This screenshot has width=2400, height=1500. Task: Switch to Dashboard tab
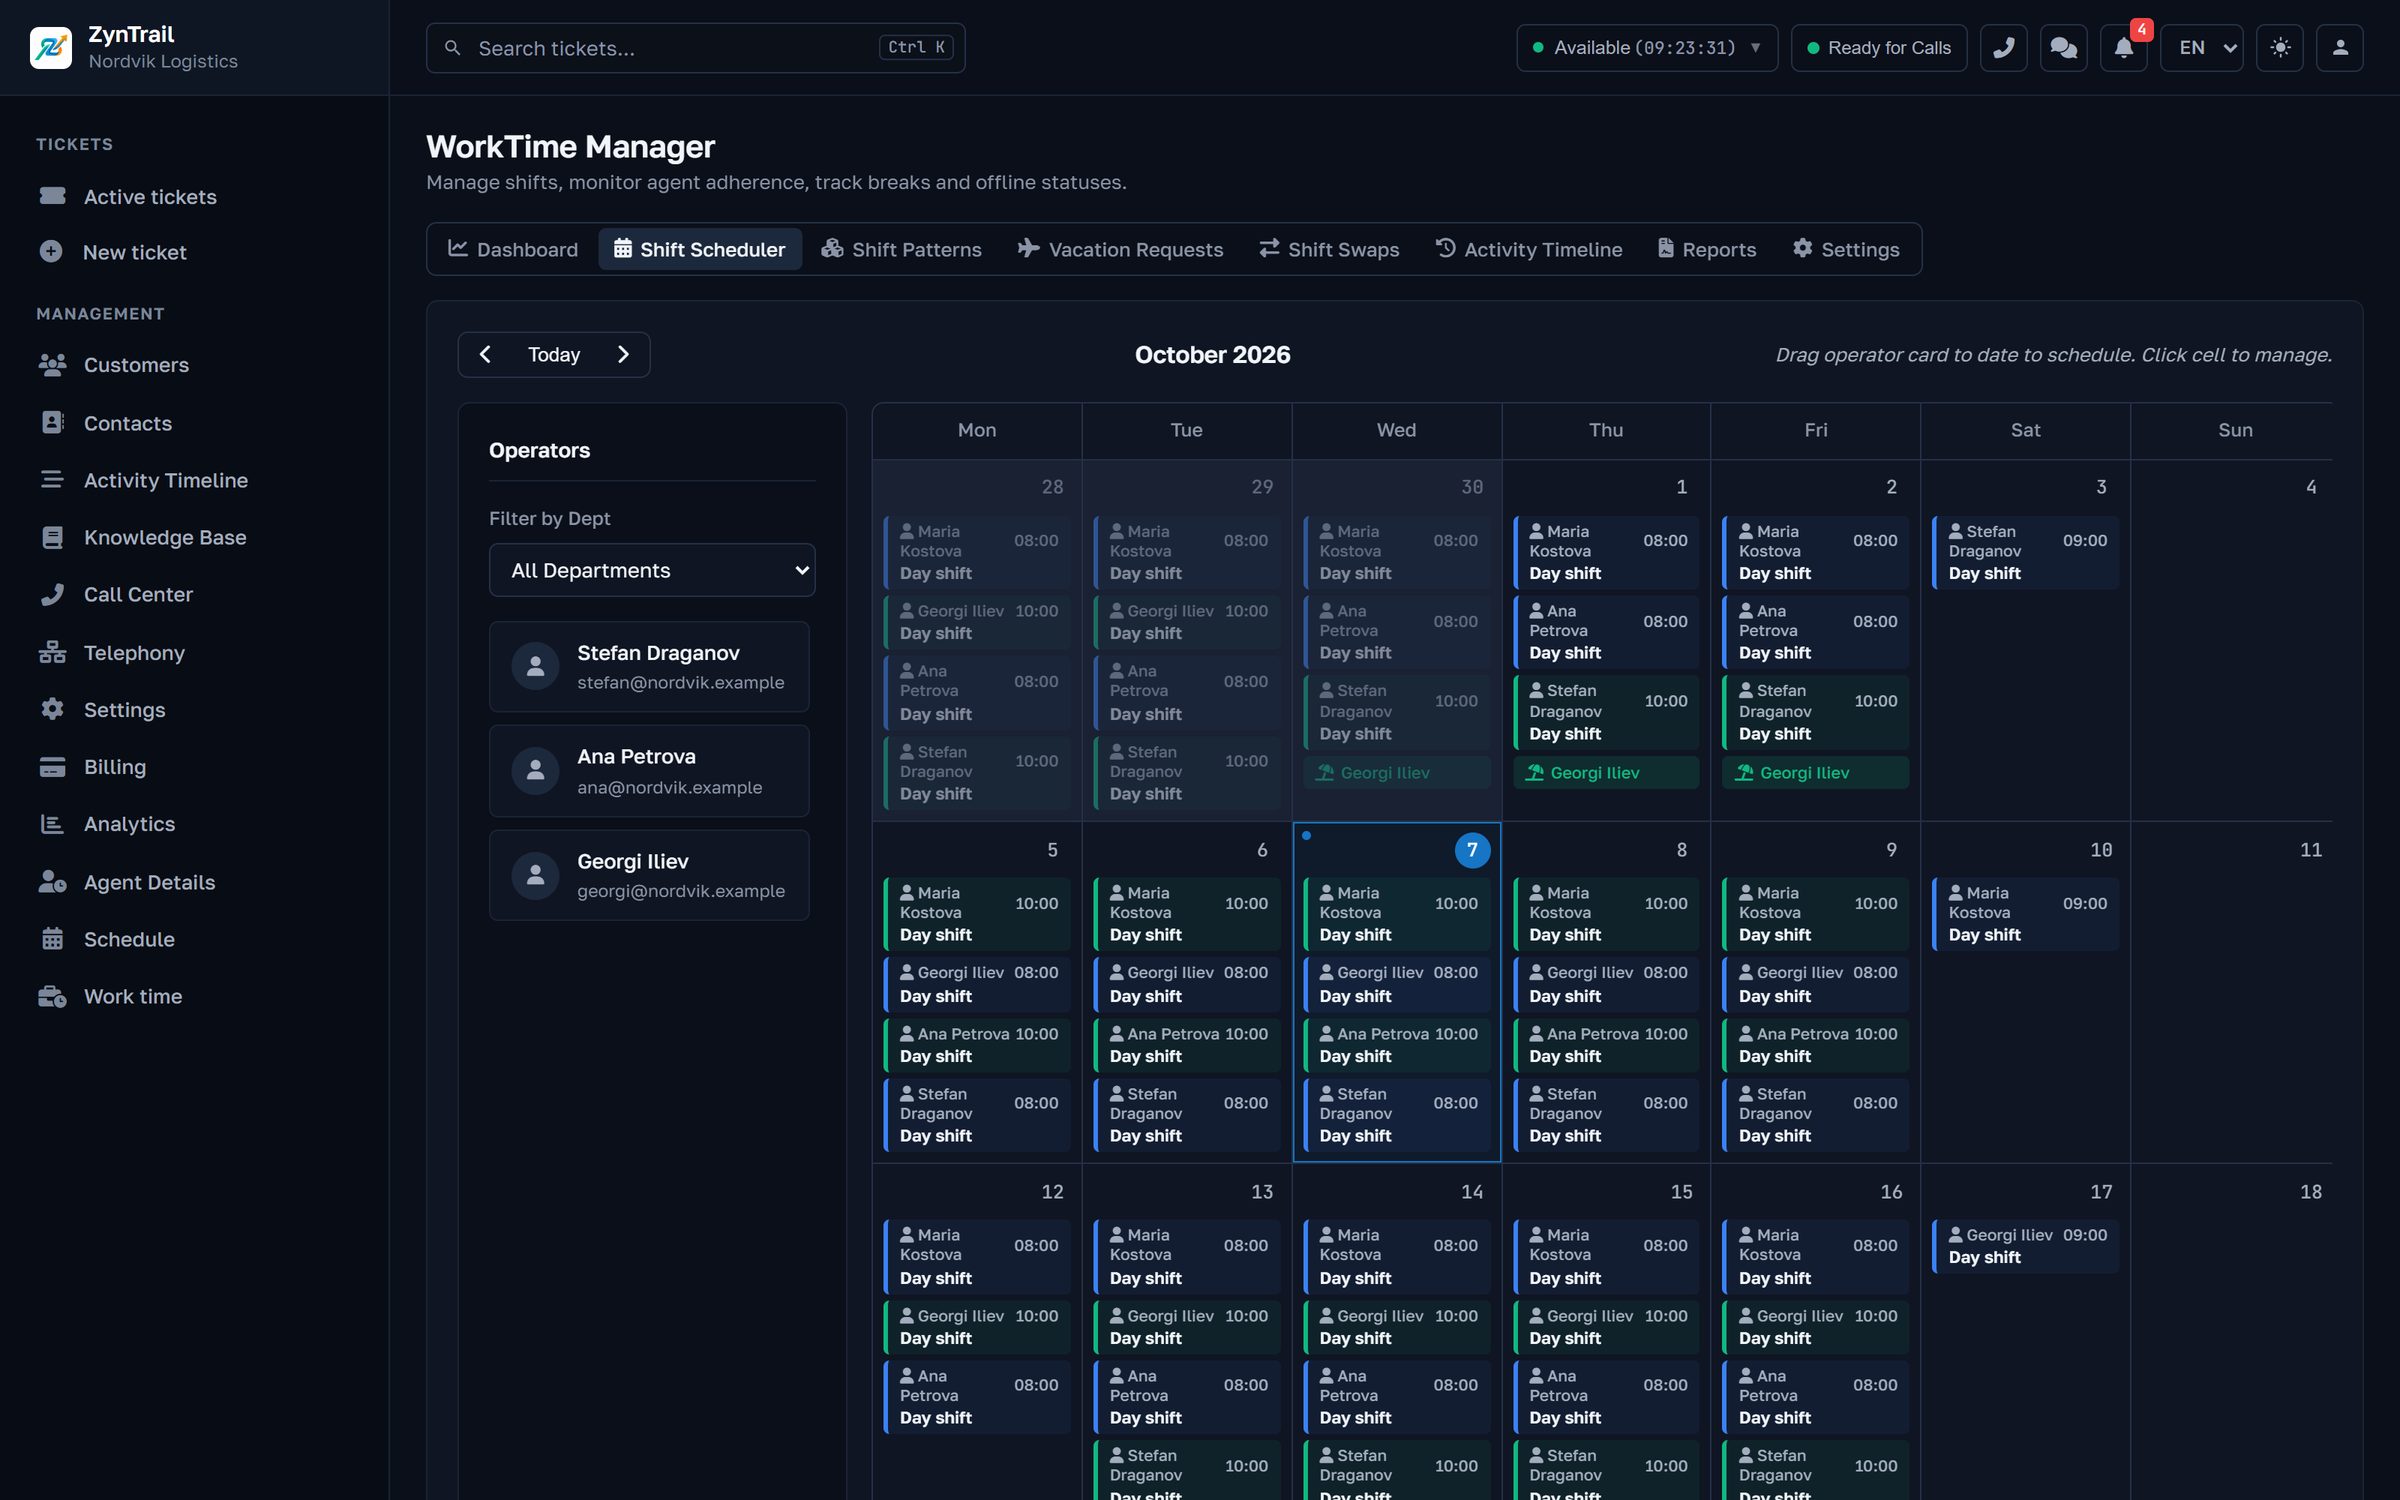pyautogui.click(x=513, y=249)
